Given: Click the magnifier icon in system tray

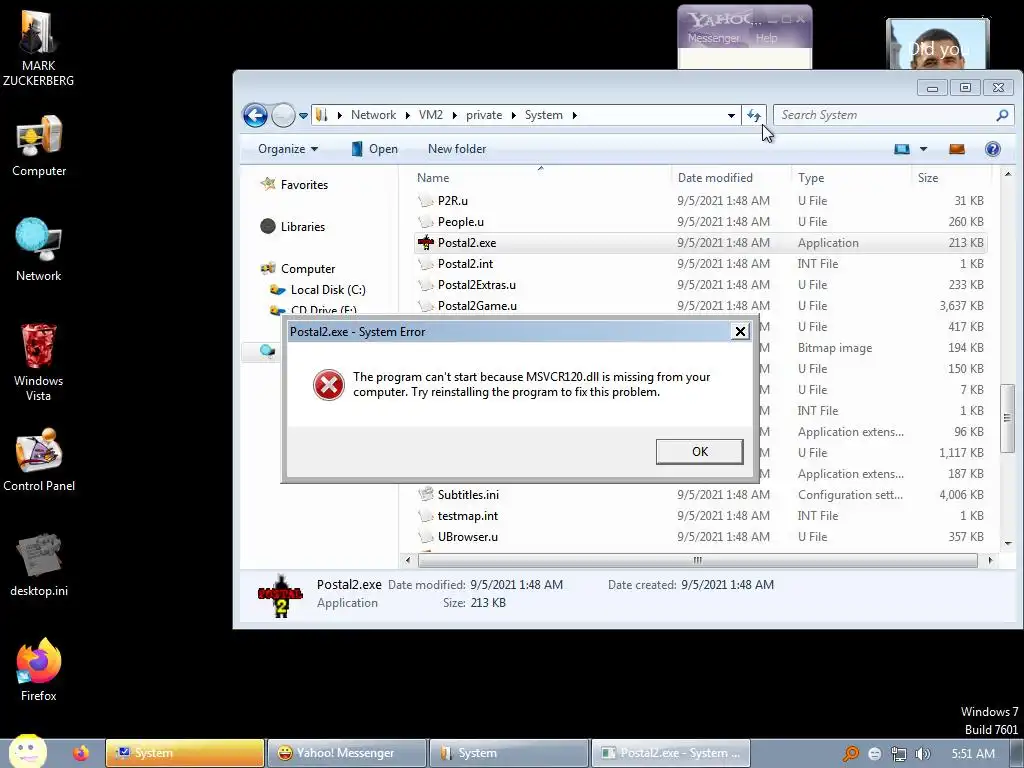Looking at the screenshot, I should click(x=850, y=754).
